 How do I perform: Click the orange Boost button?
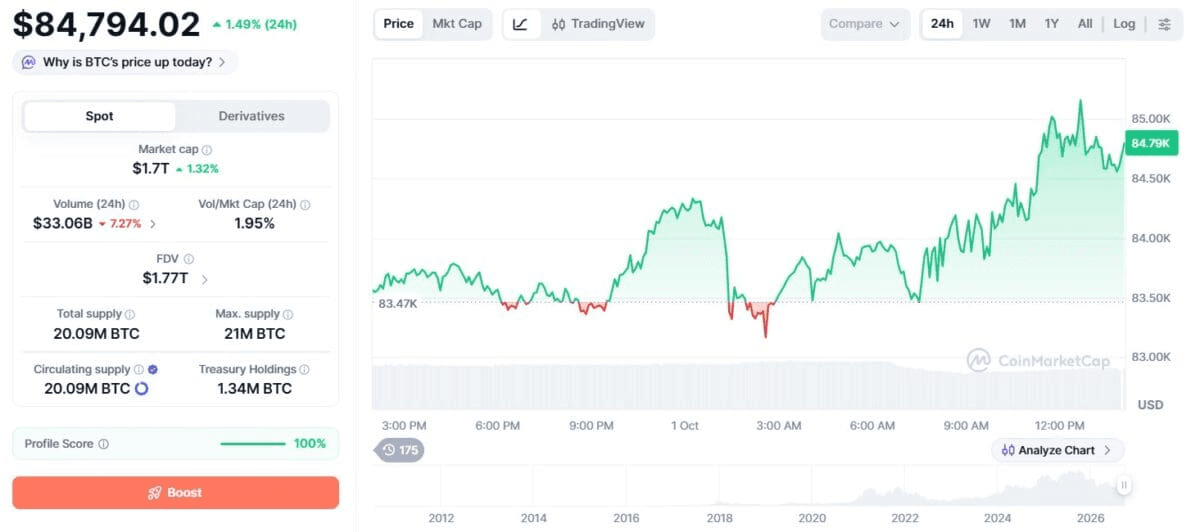pyautogui.click(x=176, y=493)
